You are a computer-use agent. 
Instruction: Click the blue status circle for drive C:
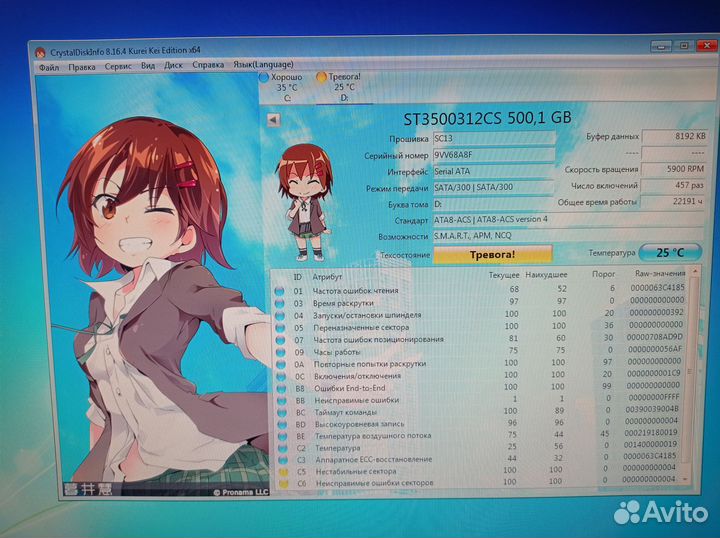pyautogui.click(x=264, y=77)
